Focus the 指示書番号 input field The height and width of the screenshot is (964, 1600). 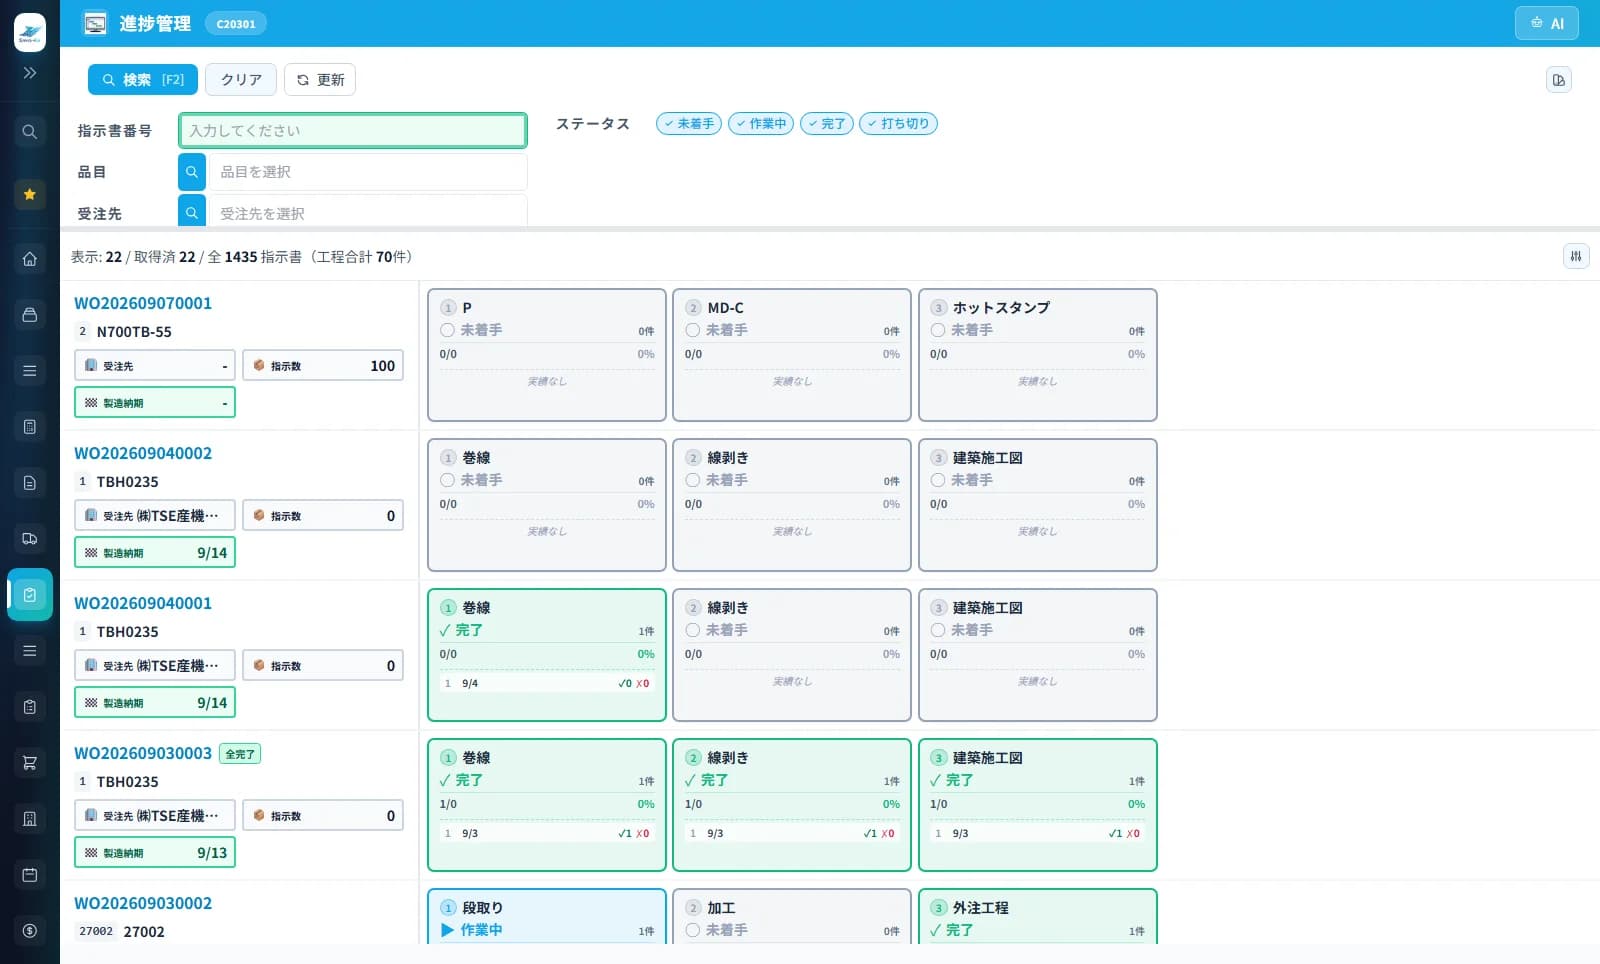pyautogui.click(x=353, y=131)
